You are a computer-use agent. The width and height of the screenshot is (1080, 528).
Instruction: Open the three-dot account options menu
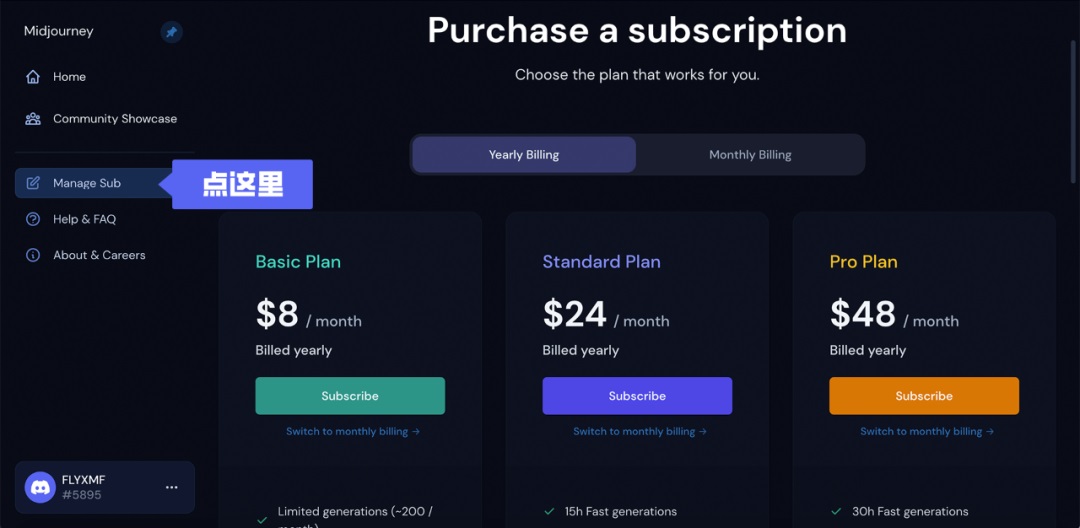(x=171, y=487)
